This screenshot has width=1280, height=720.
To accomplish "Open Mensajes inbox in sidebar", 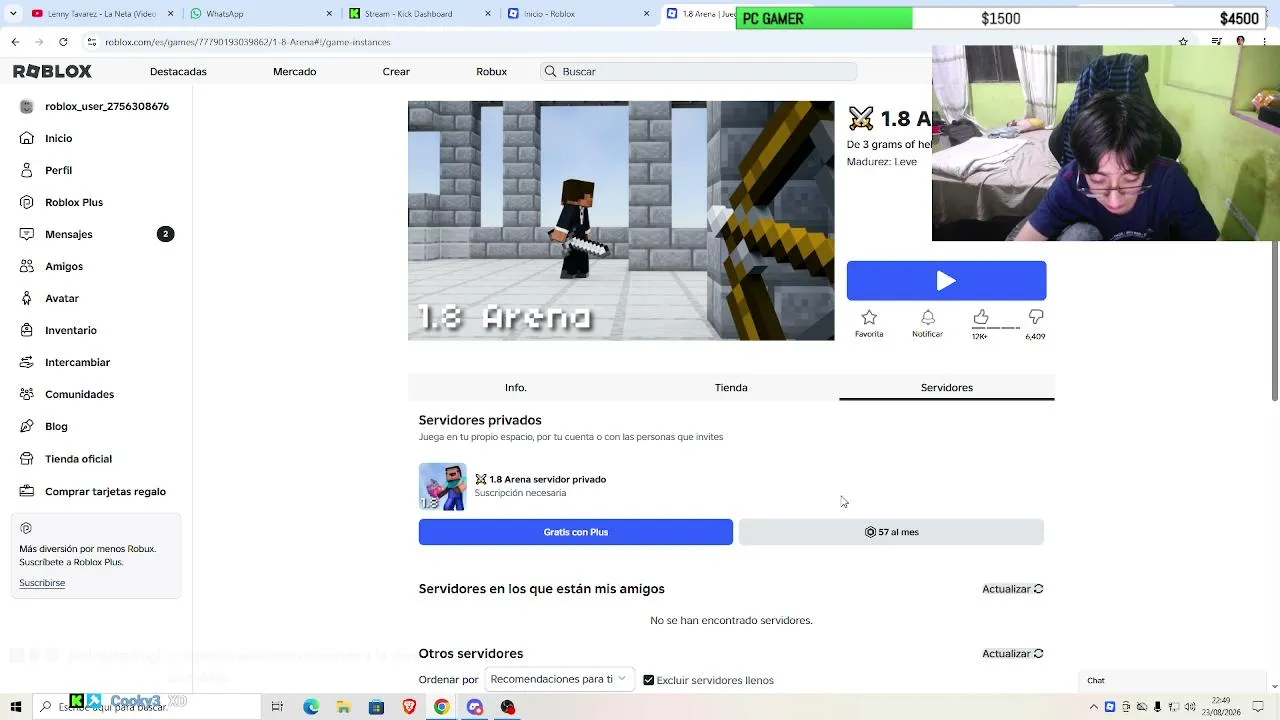I will pyautogui.click(x=68, y=234).
